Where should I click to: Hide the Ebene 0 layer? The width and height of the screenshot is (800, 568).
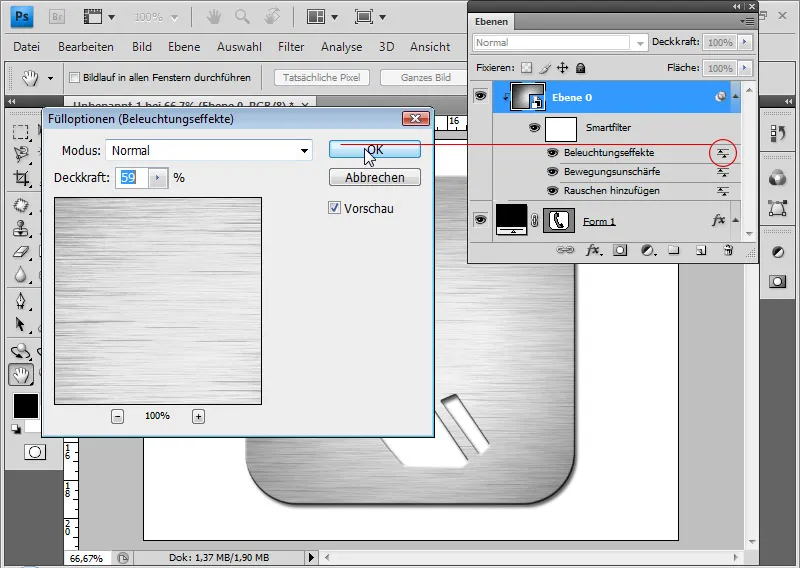click(x=480, y=96)
